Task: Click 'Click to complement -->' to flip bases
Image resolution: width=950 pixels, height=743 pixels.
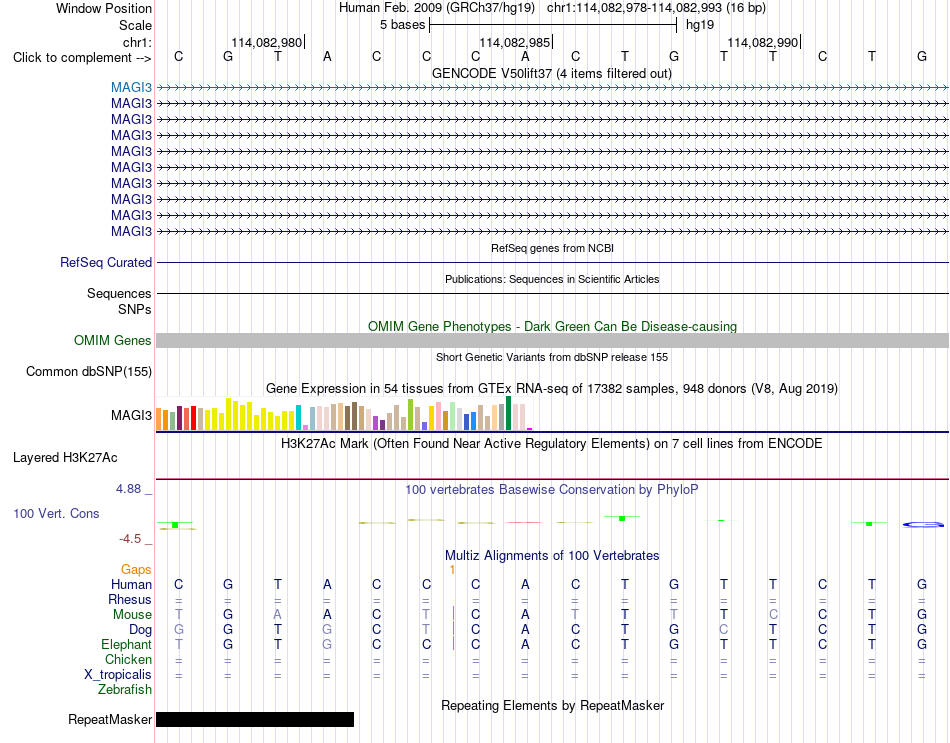Action: point(82,58)
